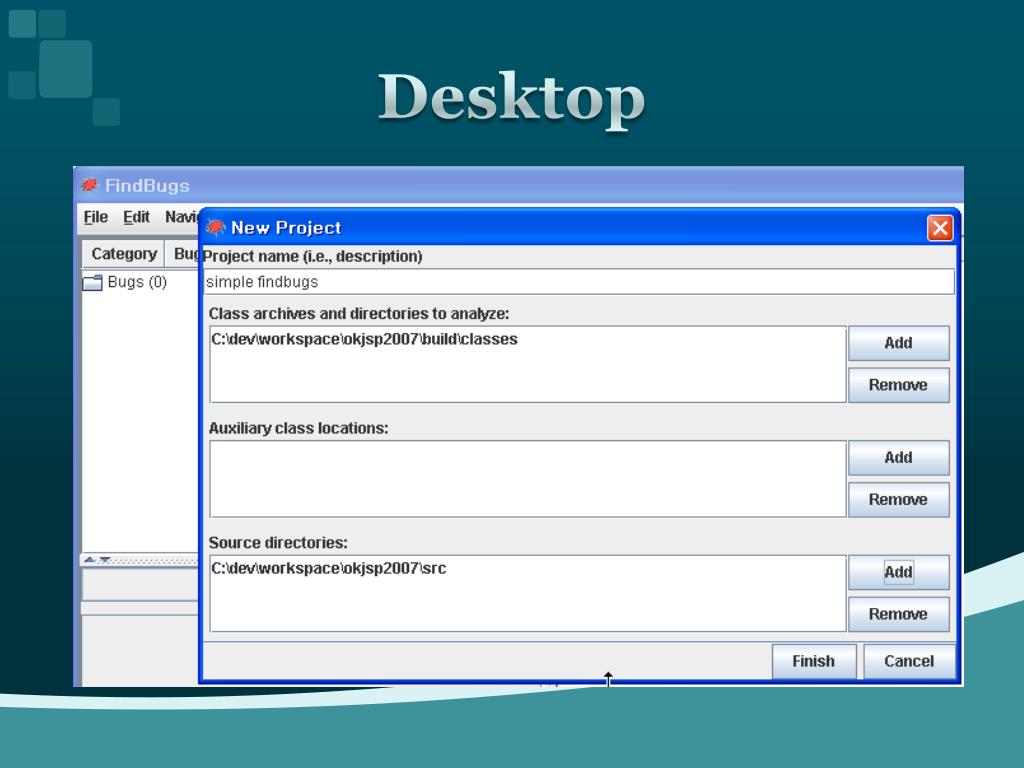Viewport: 1024px width, 768px height.
Task: Select the okjsp2007\src source path entry
Action: pos(328,568)
